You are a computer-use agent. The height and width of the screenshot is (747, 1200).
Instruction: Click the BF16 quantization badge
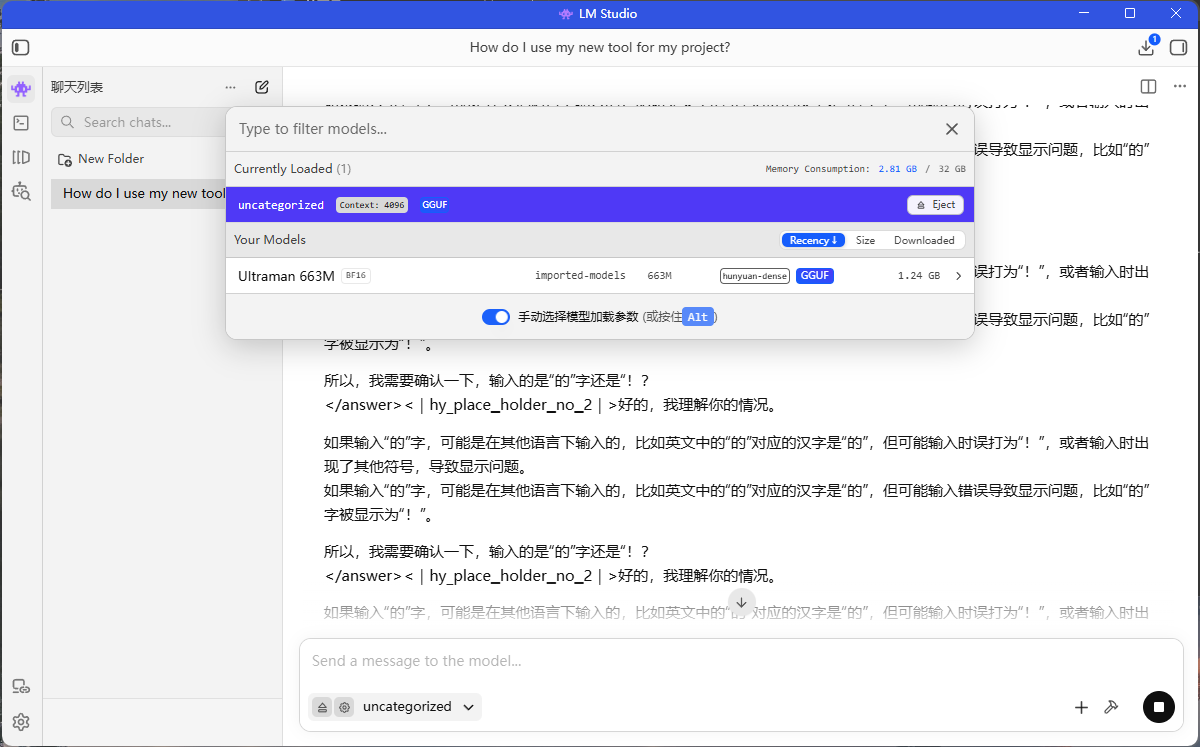coord(356,276)
